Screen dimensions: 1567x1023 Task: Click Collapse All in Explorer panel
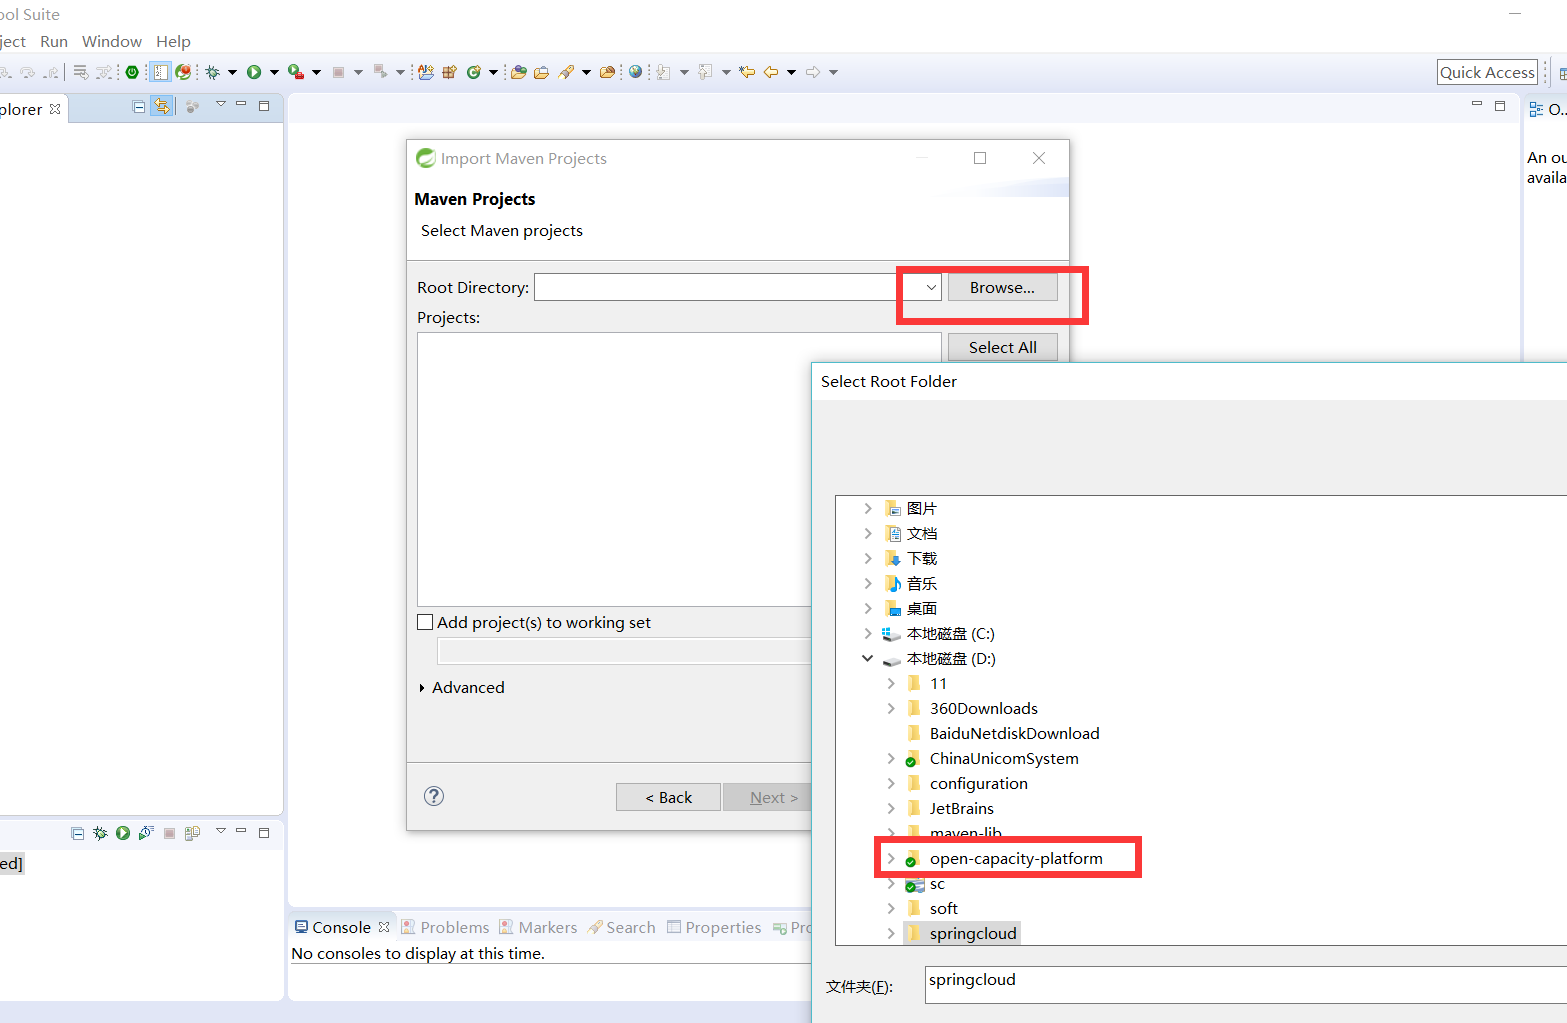coord(139,107)
